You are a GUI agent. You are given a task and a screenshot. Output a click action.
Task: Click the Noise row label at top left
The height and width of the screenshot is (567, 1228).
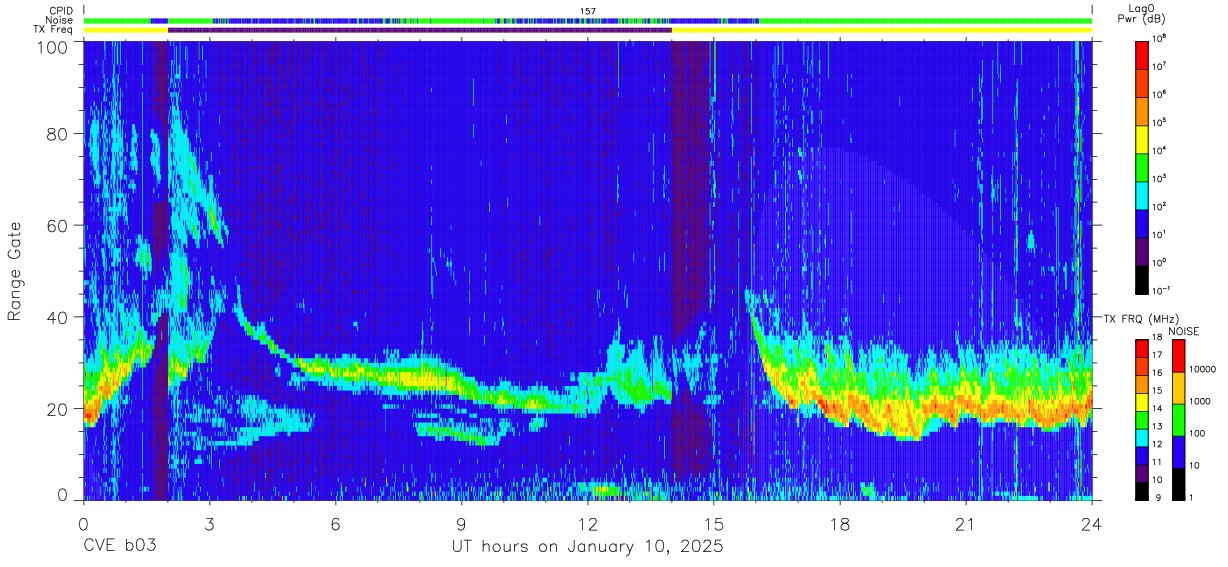point(60,20)
